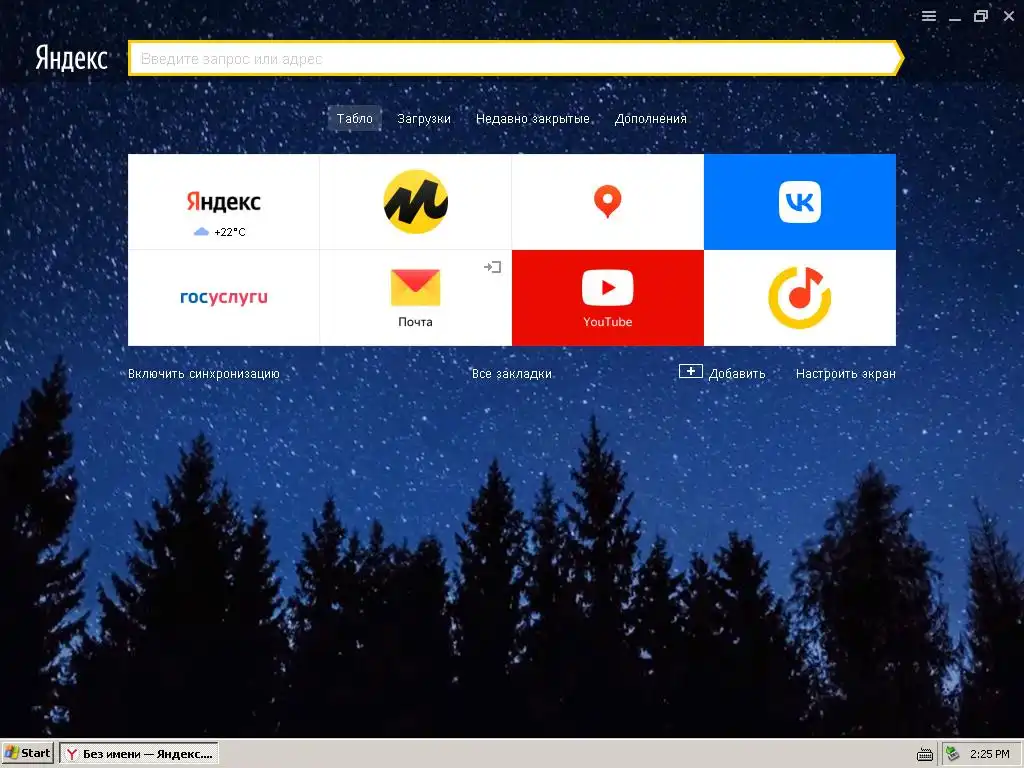This screenshot has width=1024, height=768.
Task: Select the Табло tab
Action: 355,118
